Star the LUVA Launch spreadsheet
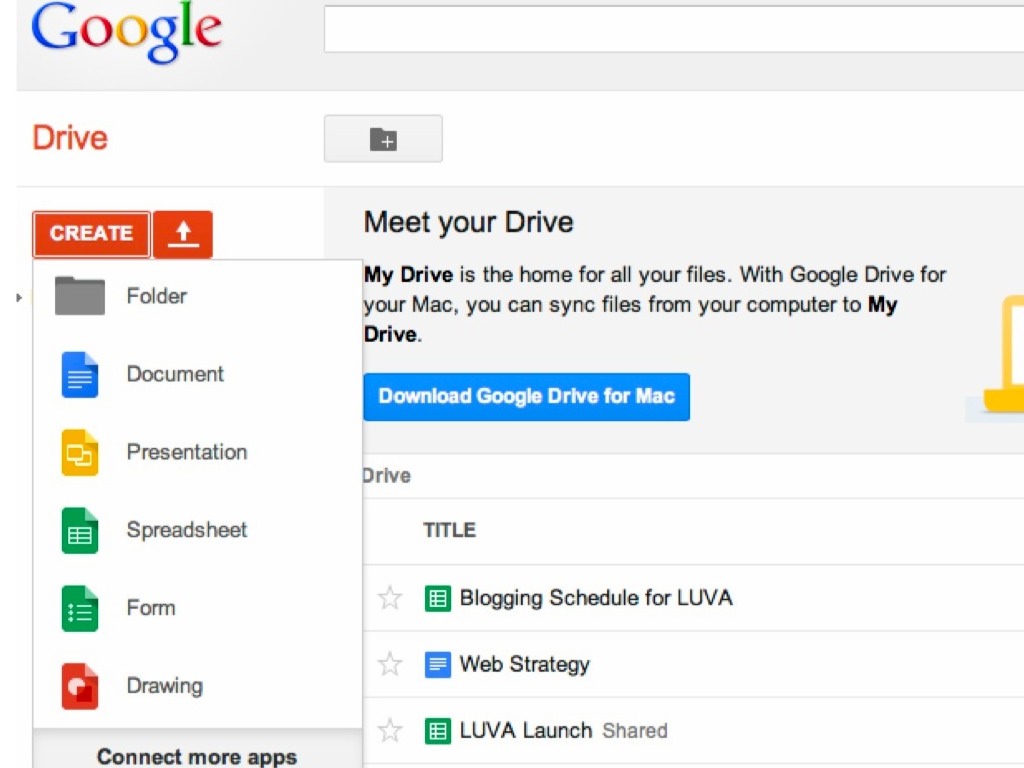Screen dimensions: 1024x768 point(390,731)
